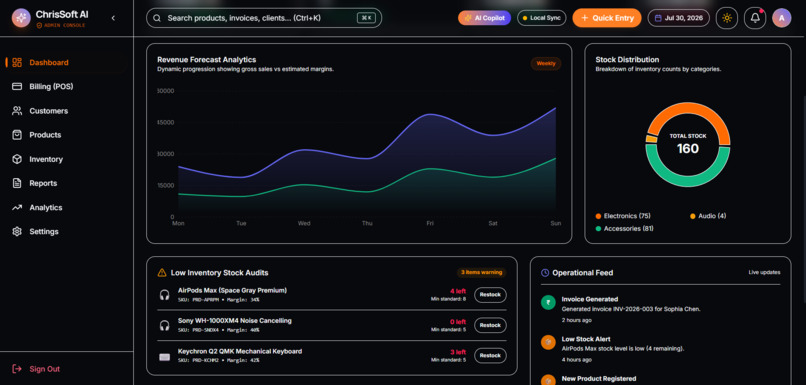806x385 pixels.
Task: Click the Electronics (75) legend entry
Action: point(623,216)
